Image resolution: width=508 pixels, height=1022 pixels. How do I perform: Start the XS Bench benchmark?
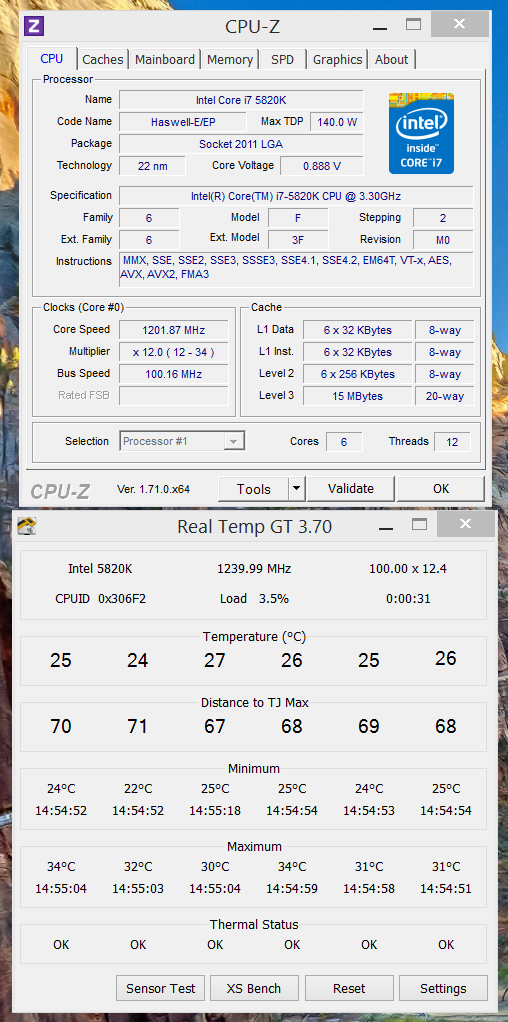tap(254, 988)
